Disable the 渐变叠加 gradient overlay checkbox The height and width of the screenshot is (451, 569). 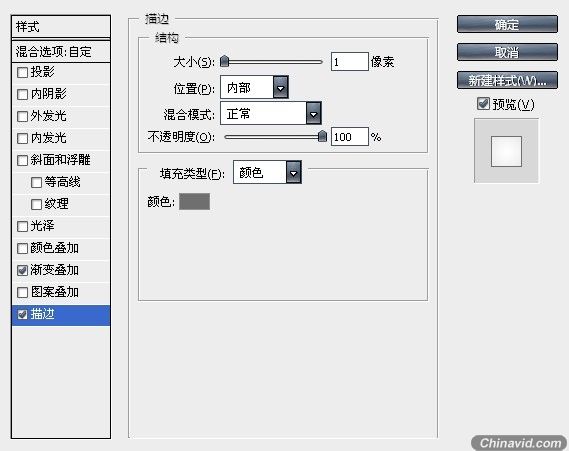click(22, 270)
